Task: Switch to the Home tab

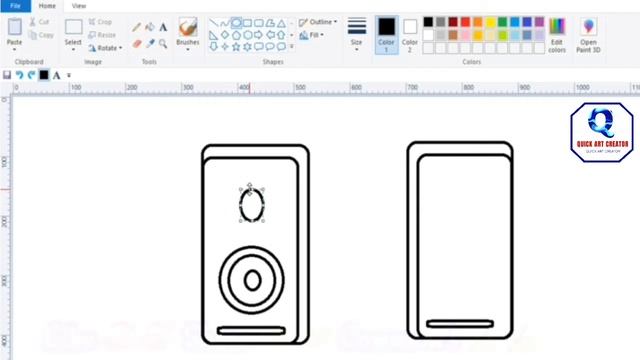Action: point(47,6)
